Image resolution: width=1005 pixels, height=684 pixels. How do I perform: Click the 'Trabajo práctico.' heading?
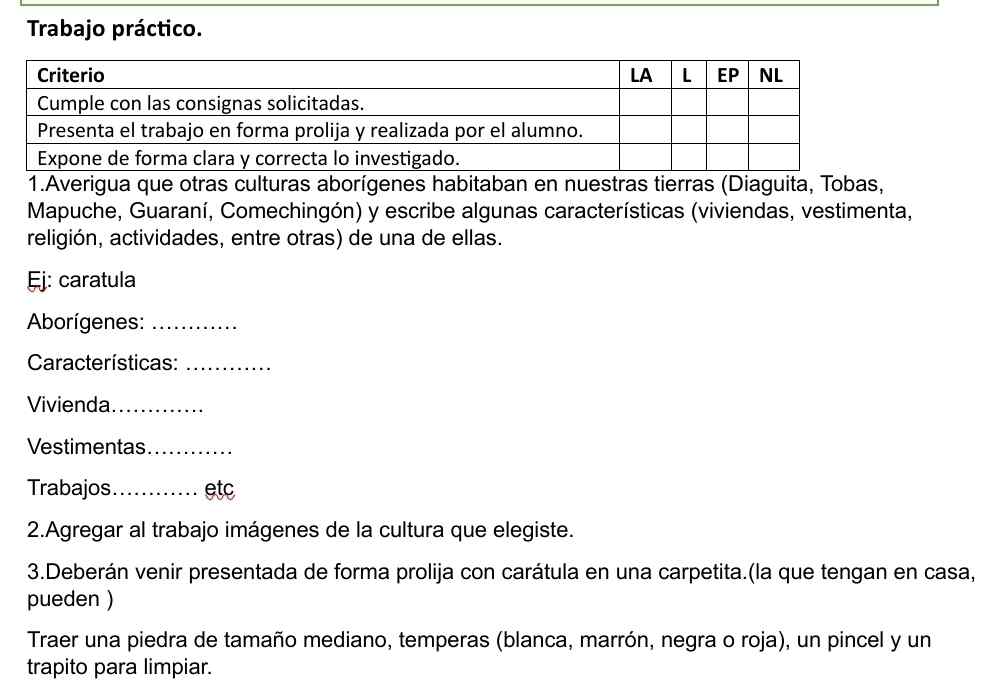coord(114,29)
